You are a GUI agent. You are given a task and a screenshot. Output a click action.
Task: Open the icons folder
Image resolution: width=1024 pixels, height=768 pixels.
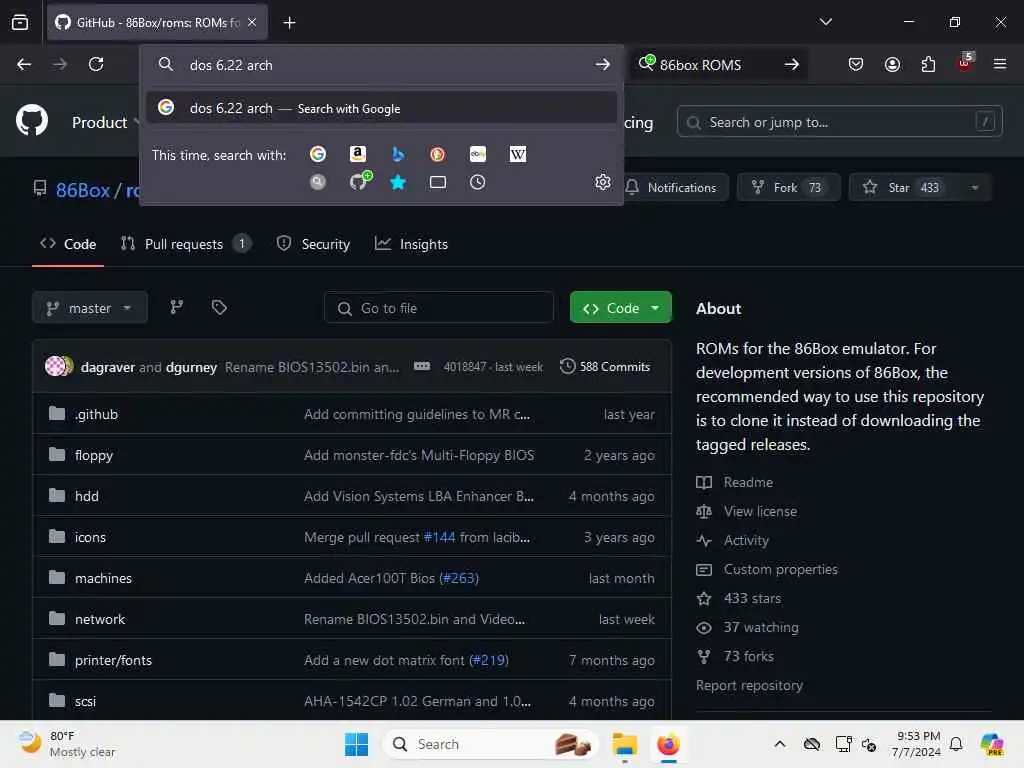[x=90, y=537]
